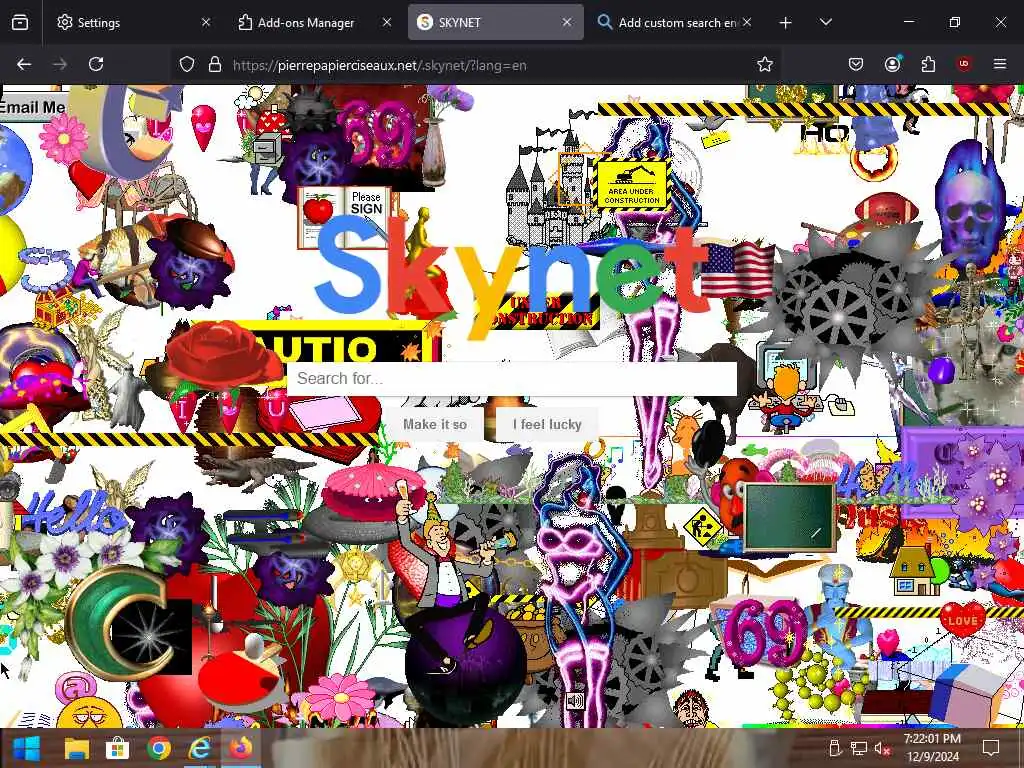1024x768 pixels.
Task: Click the LOVE heart graphic
Action: click(963, 620)
